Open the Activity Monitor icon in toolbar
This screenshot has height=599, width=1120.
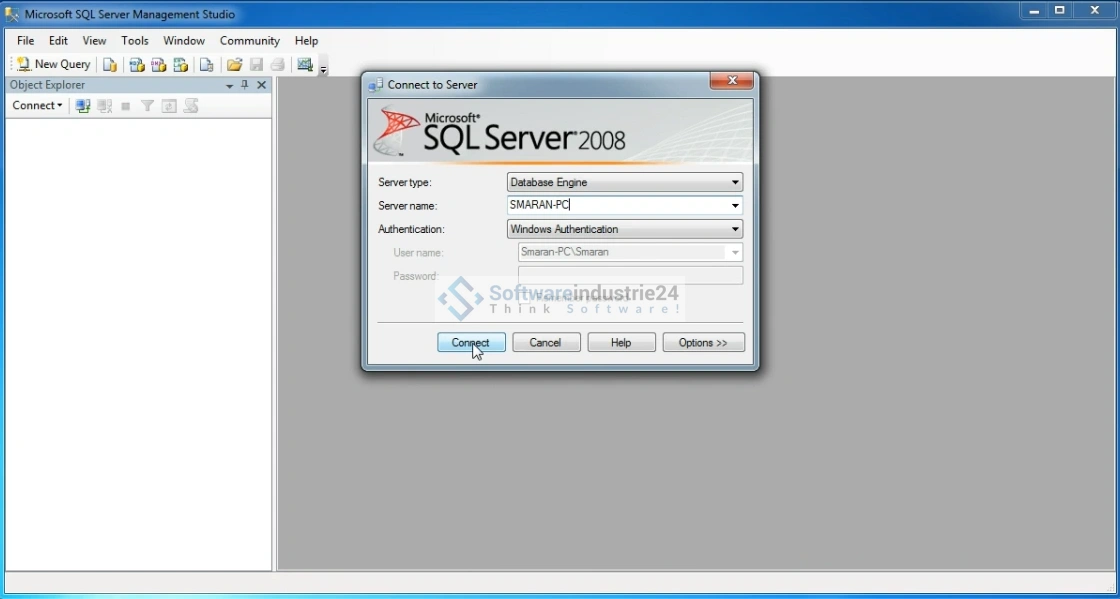pos(305,65)
